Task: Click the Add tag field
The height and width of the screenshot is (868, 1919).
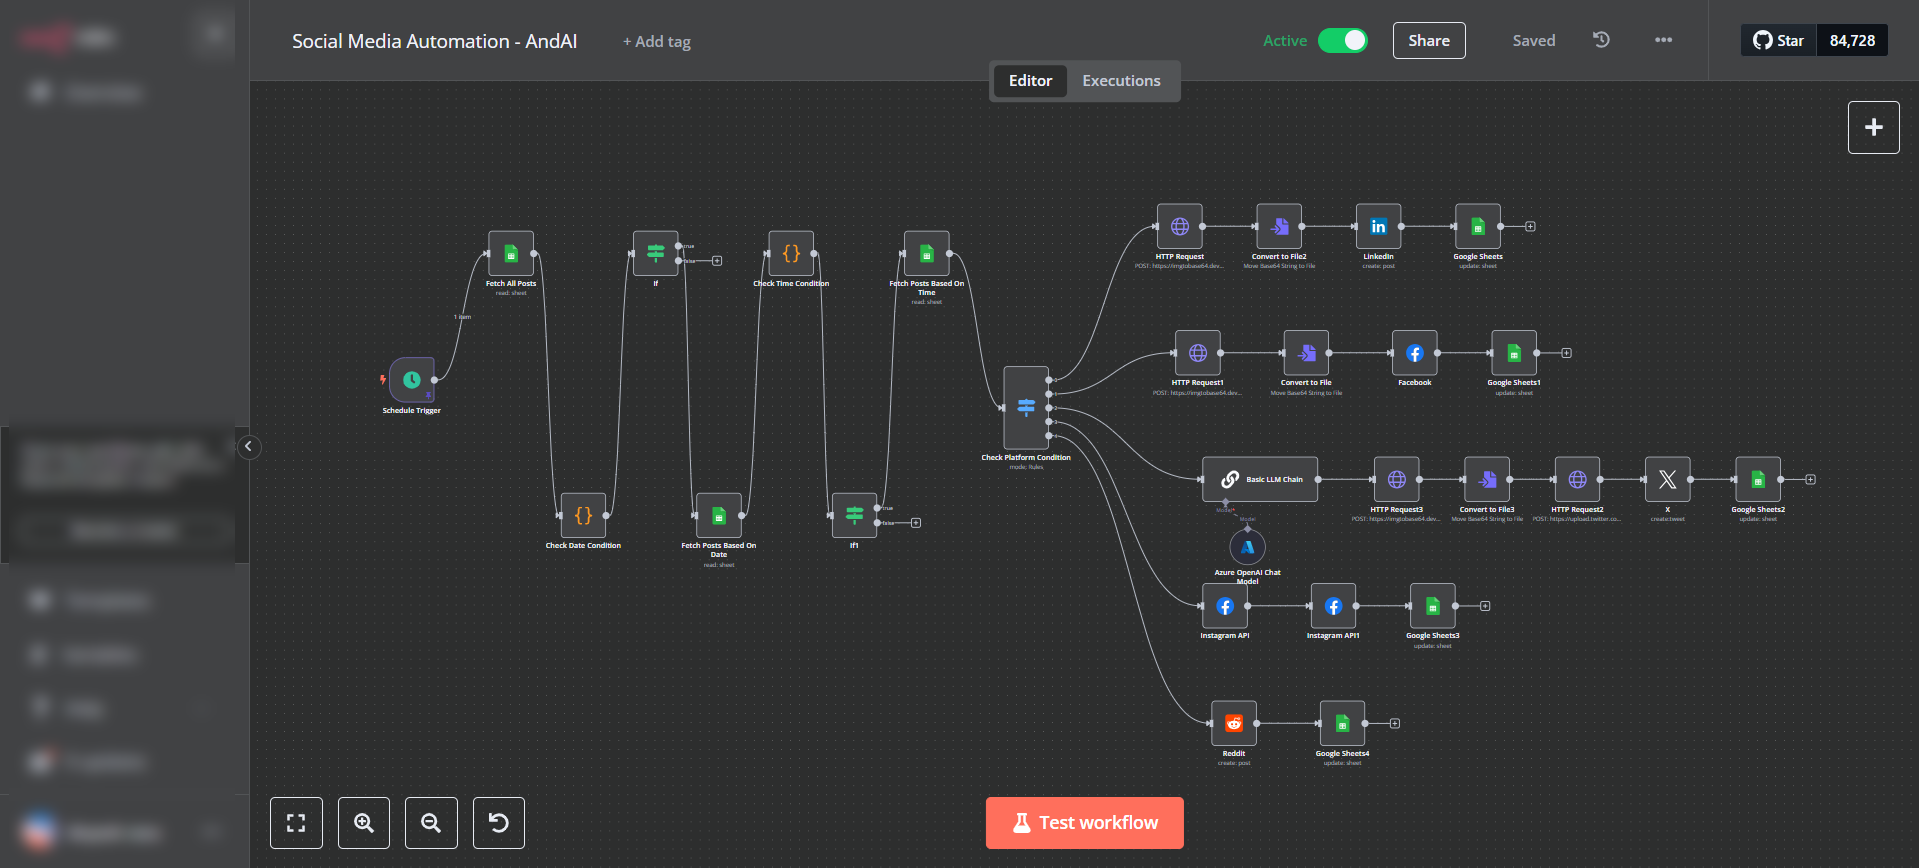Action: pyautogui.click(x=657, y=42)
